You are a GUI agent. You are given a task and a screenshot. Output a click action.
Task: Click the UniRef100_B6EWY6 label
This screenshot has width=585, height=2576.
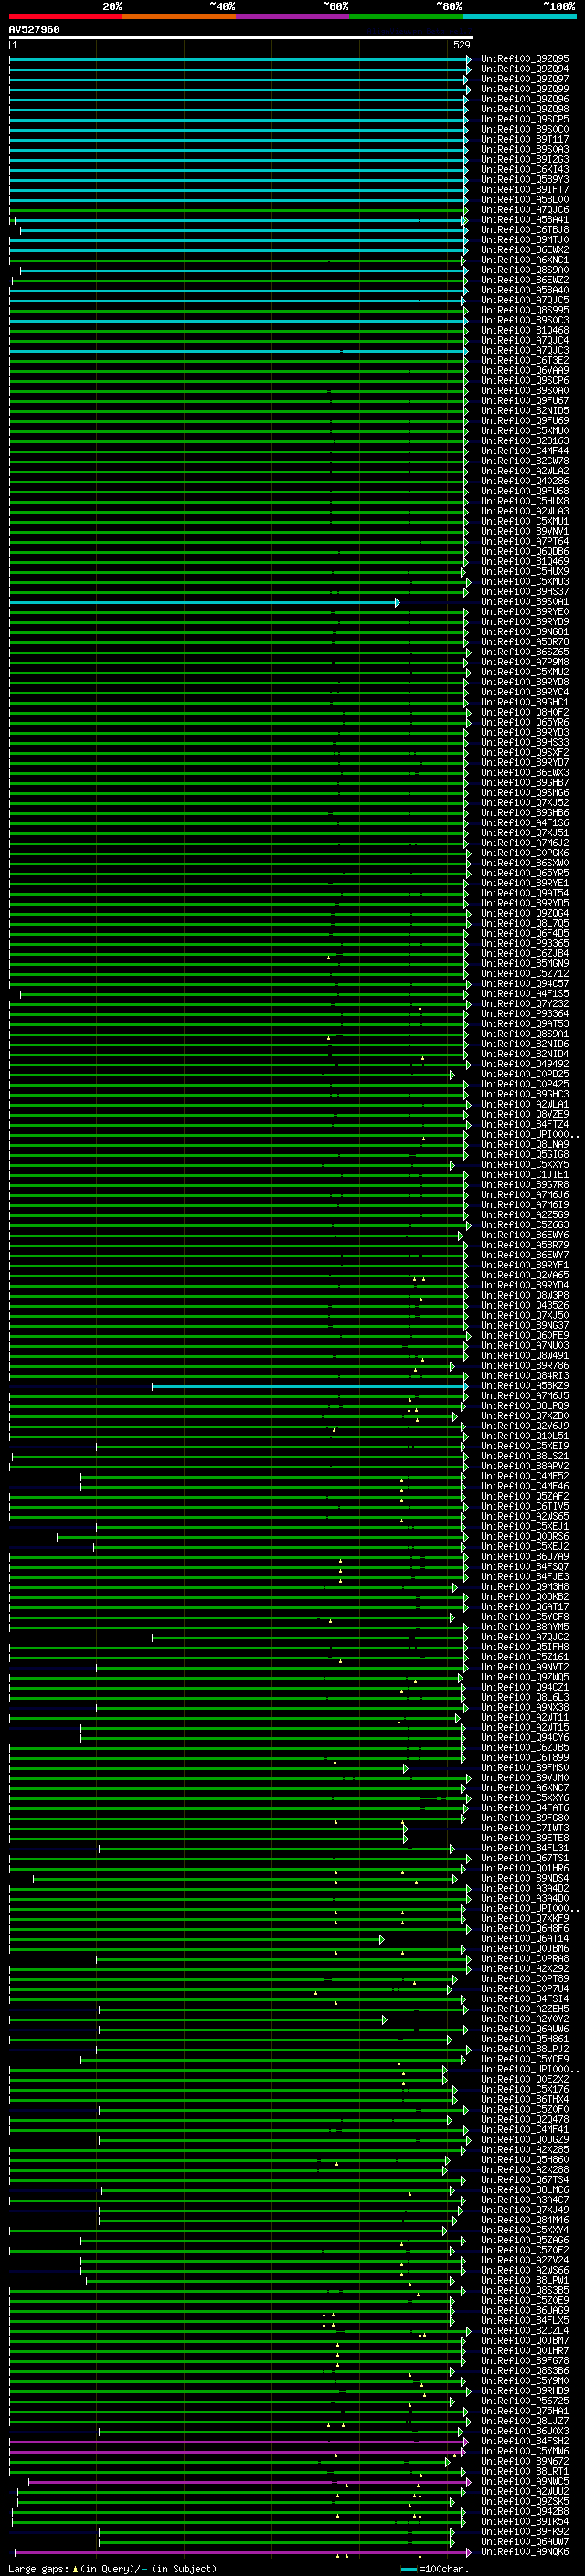(x=525, y=1235)
